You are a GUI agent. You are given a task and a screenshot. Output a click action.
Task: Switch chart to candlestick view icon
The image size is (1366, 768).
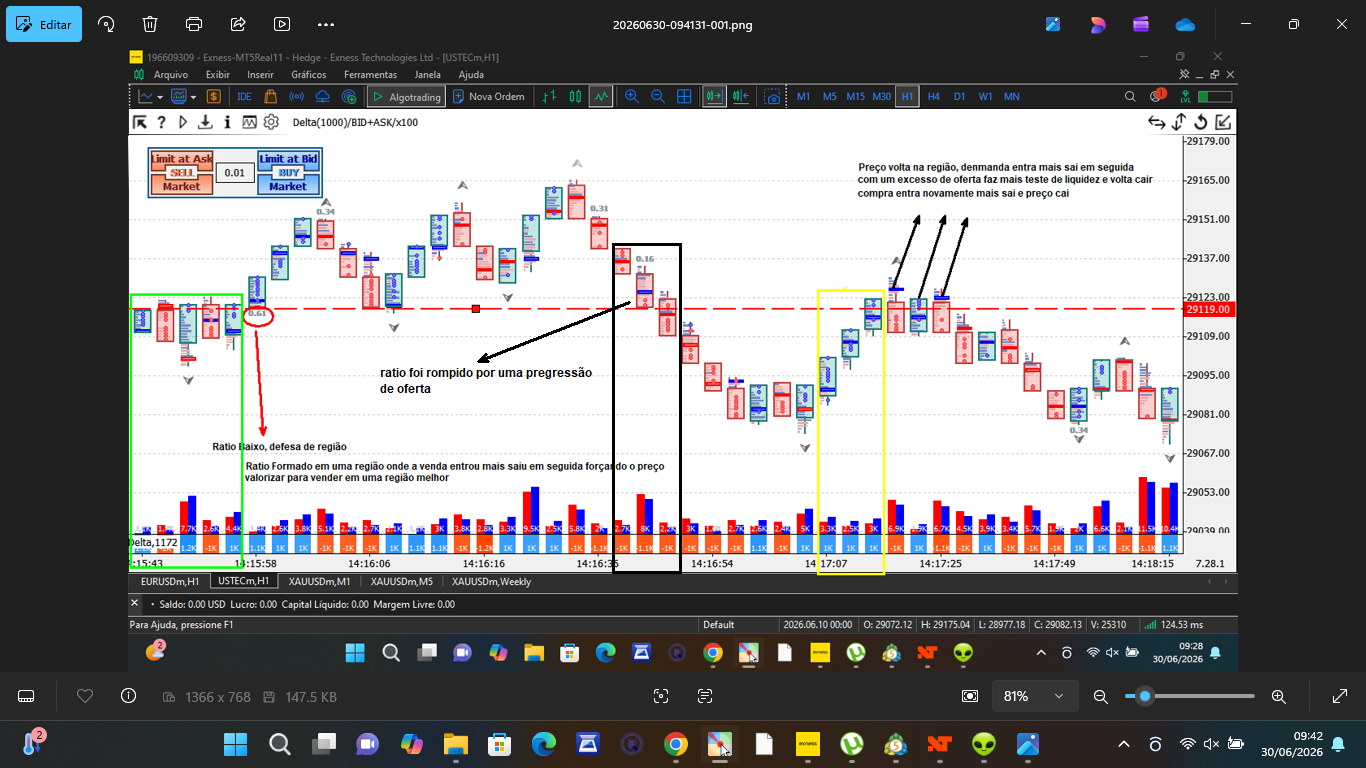point(575,97)
